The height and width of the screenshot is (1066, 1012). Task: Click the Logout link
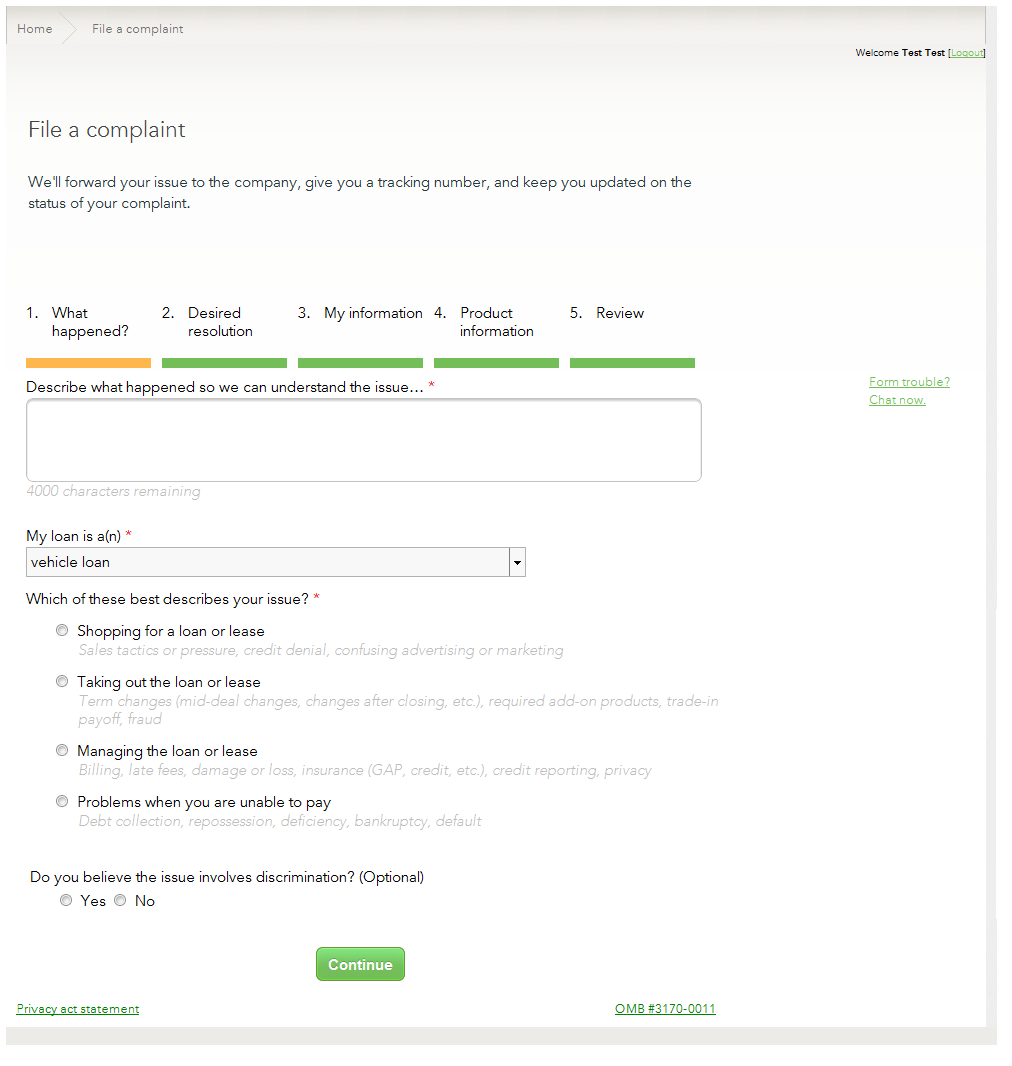pos(966,53)
